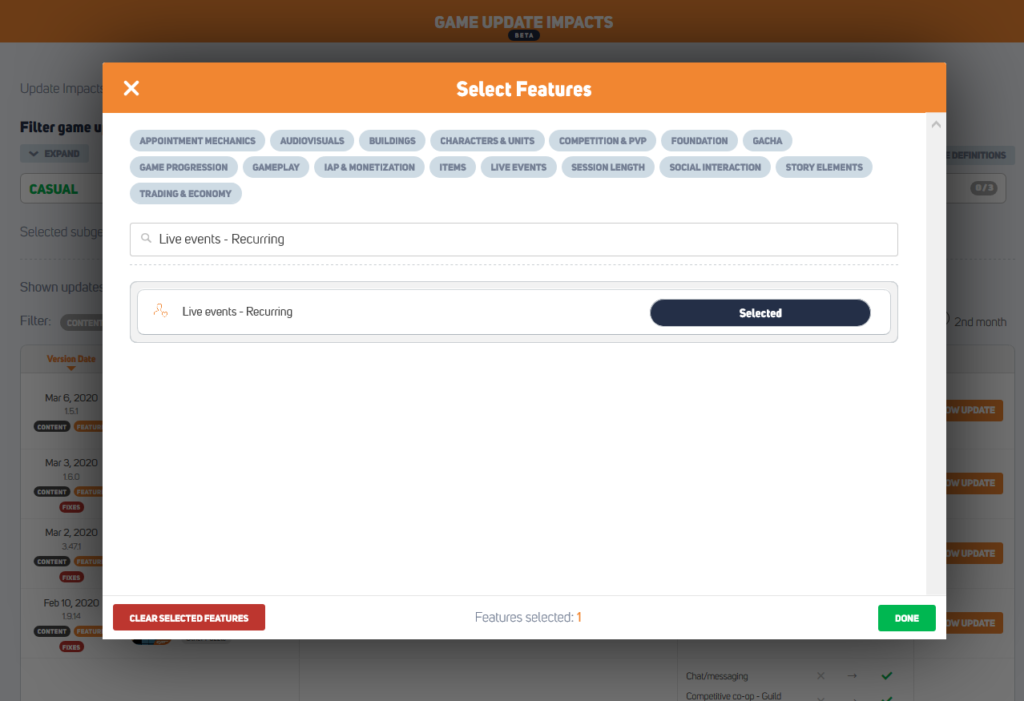Toggle the Selected button for Live events - Recurring
Screen dimensions: 1024x701
[x=759, y=313]
